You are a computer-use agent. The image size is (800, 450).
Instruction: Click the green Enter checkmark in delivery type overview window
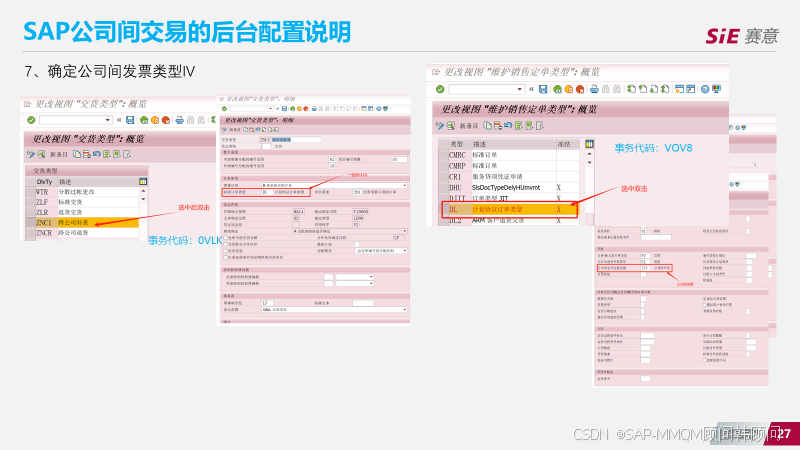point(31,120)
